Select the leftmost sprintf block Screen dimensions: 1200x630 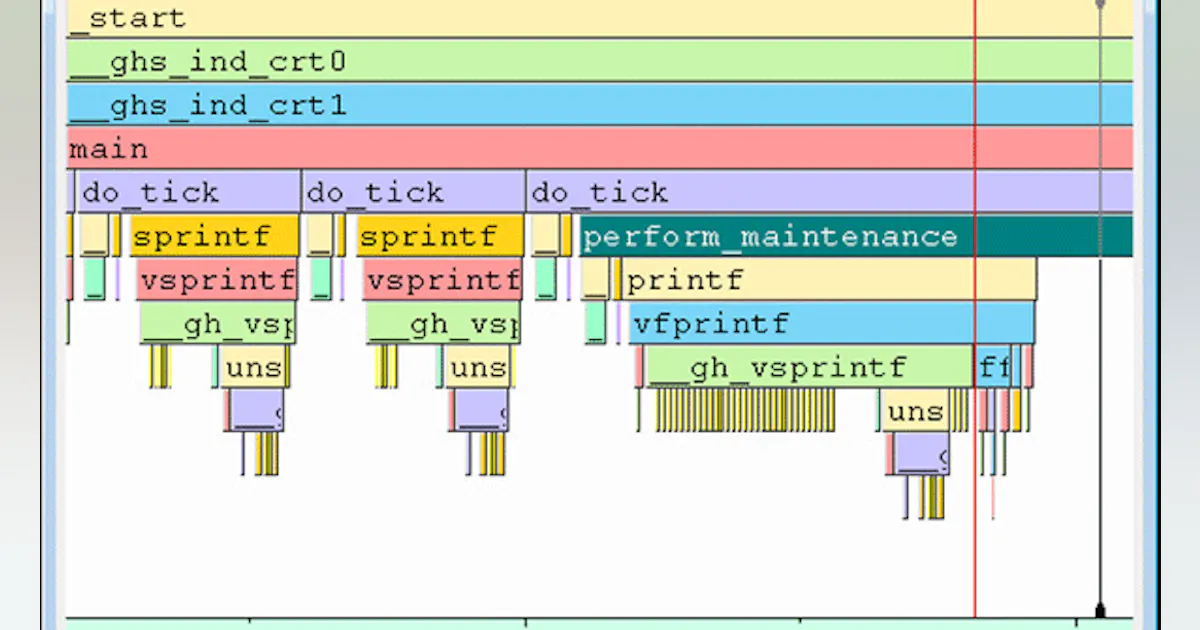(x=214, y=236)
